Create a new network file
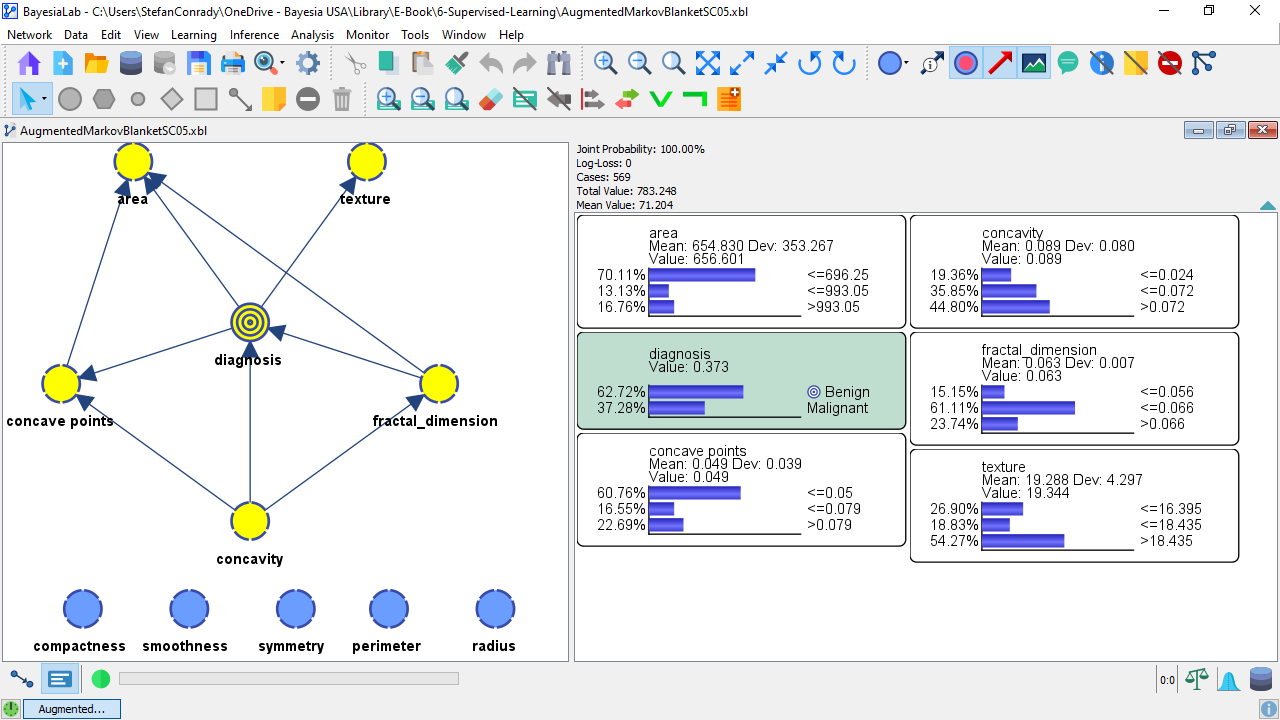 pos(63,64)
